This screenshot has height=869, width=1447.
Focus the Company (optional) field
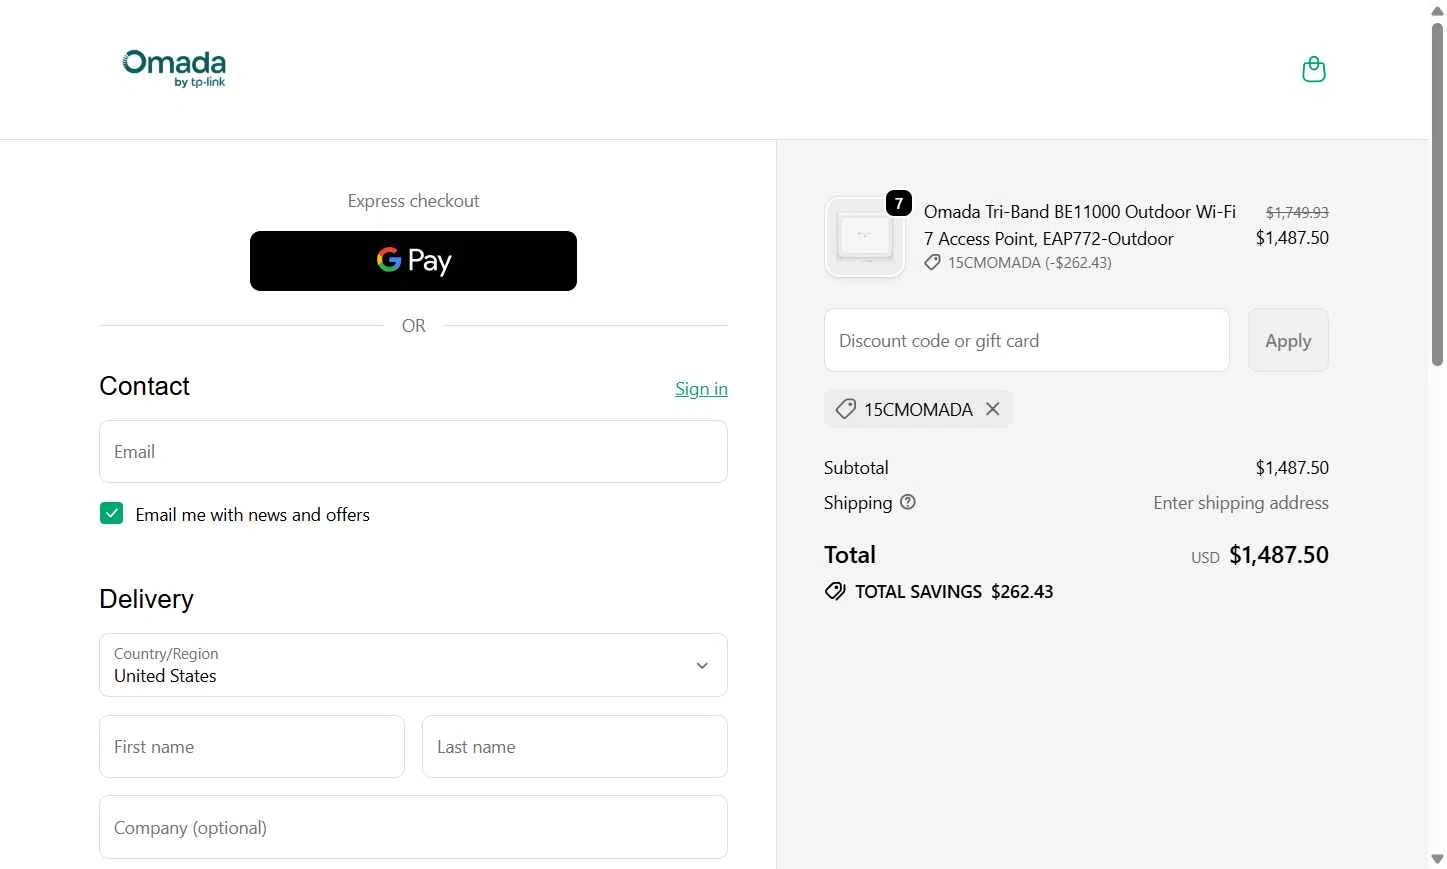click(413, 827)
